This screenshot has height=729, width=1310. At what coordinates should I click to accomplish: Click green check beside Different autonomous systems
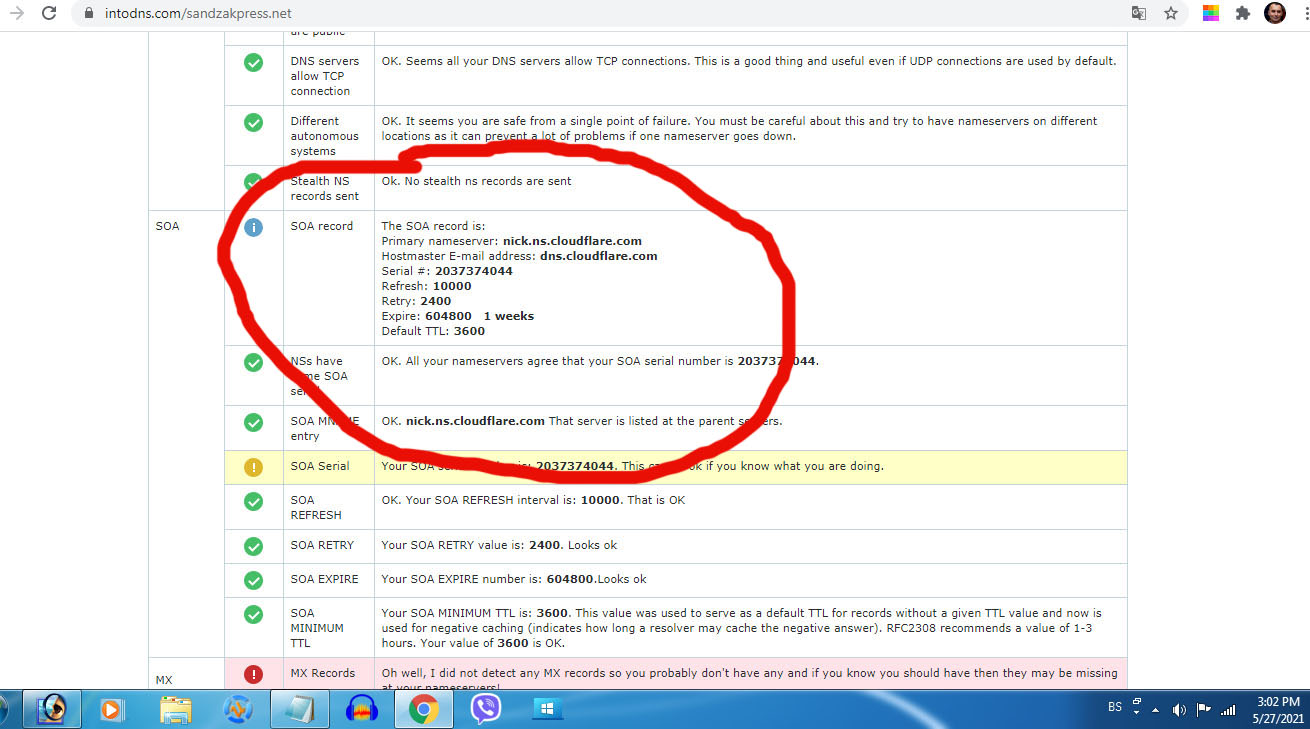[254, 123]
